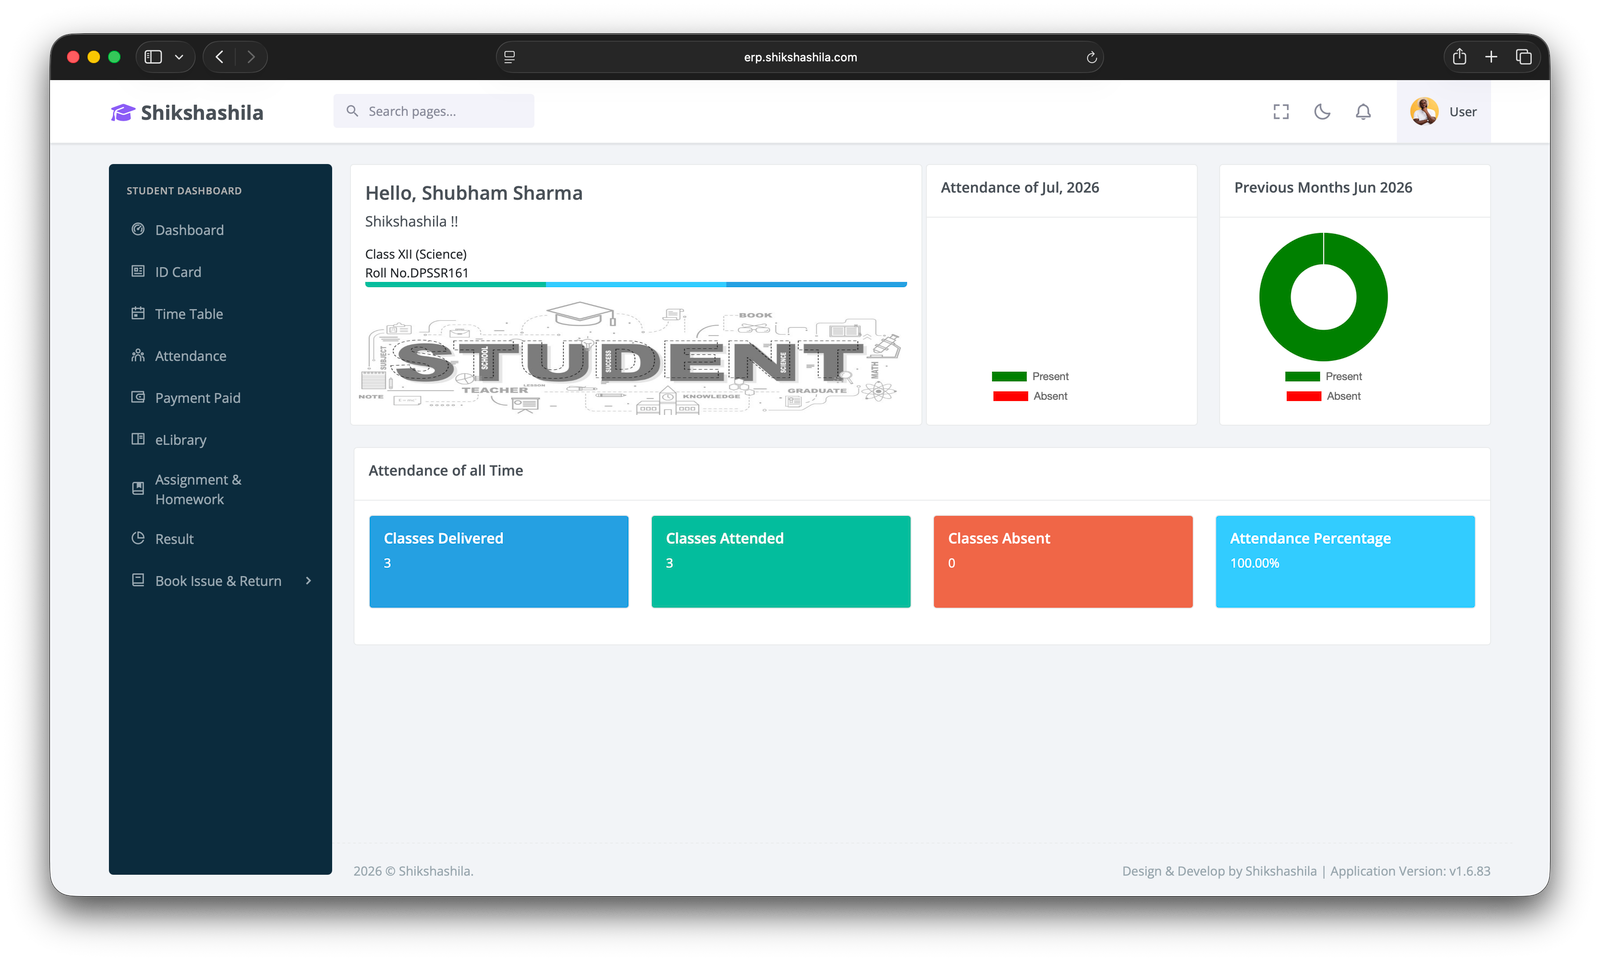This screenshot has width=1600, height=962.
Task: Click Book Issue & Return icon
Action: (x=138, y=580)
